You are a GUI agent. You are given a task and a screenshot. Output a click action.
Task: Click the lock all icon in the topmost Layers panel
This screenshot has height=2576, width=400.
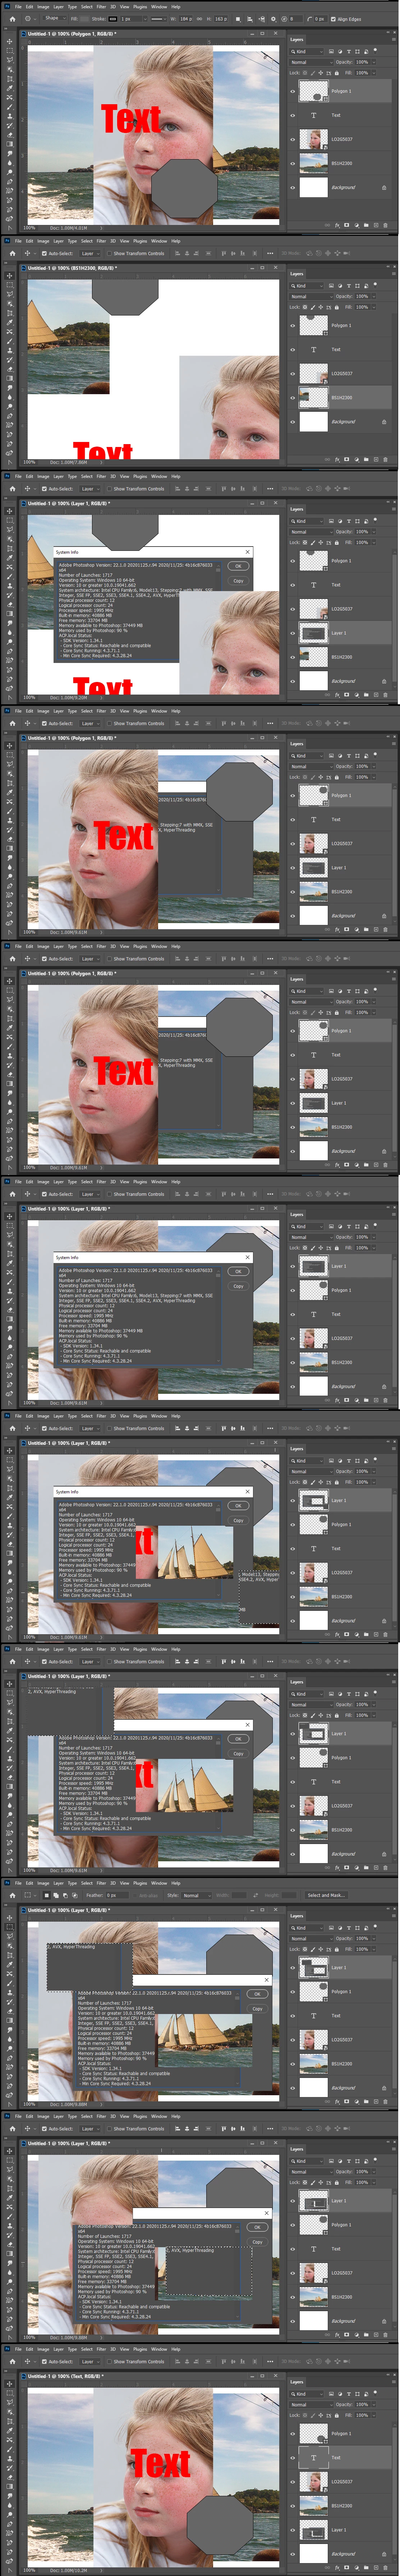[337, 73]
